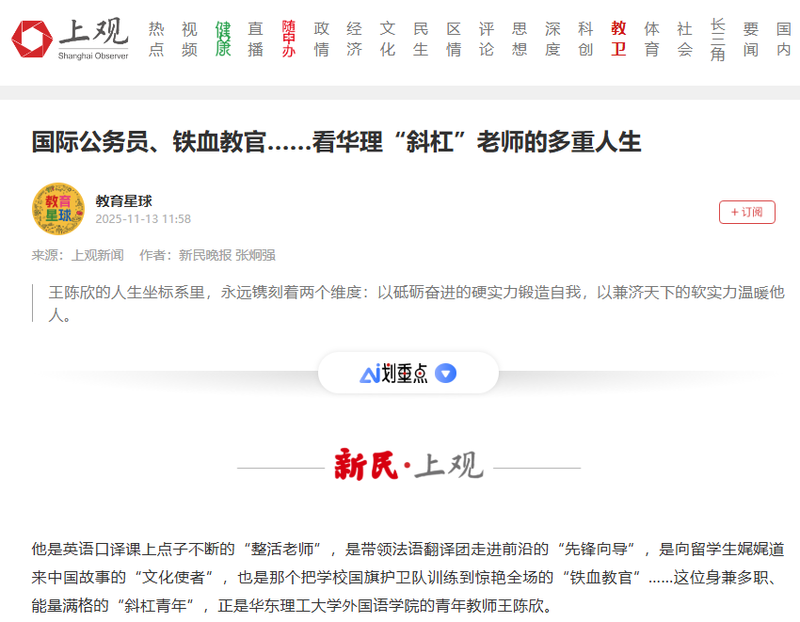The image size is (800, 622).
Task: Open the green 健康 channel icon
Action: pyautogui.click(x=222, y=39)
